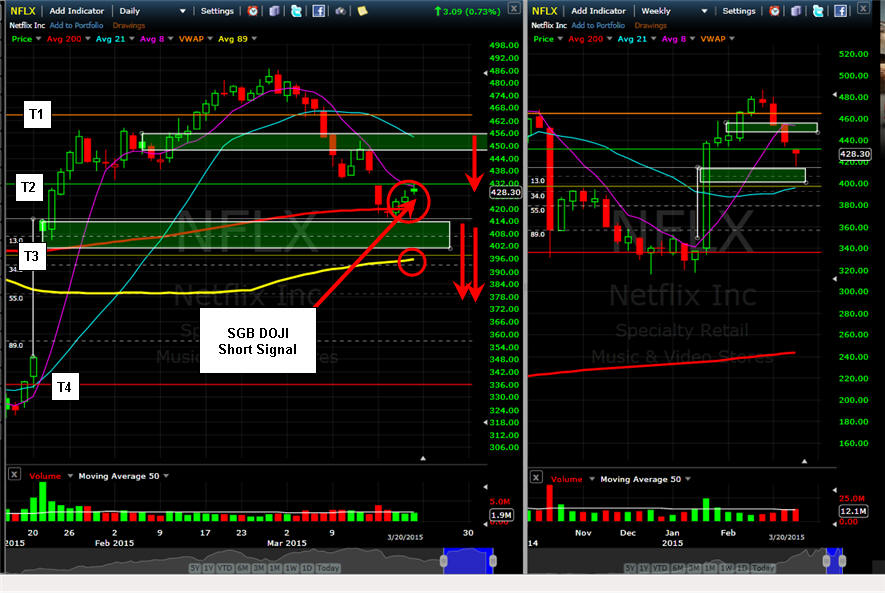Close the Weekly chart Volume panel

pyautogui.click(x=536, y=477)
